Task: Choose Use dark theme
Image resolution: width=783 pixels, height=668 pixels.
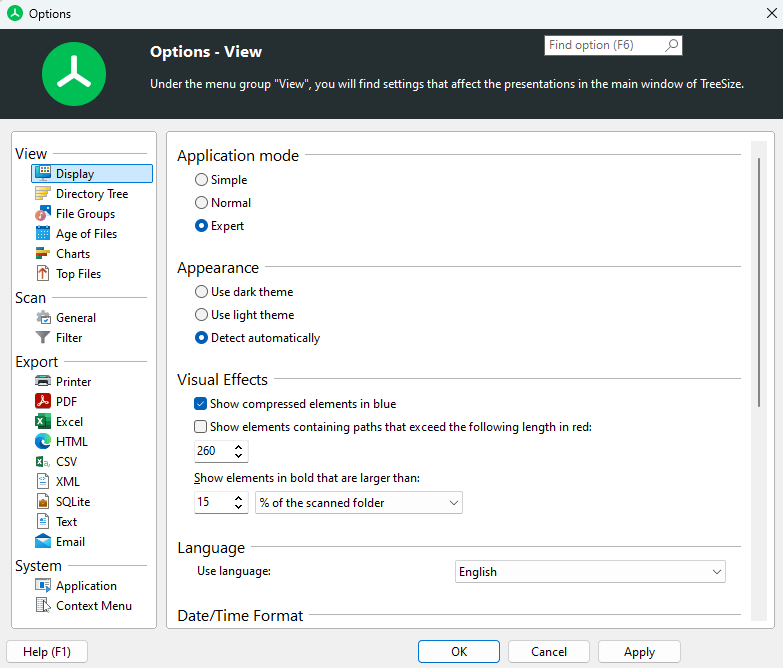Action: [201, 291]
